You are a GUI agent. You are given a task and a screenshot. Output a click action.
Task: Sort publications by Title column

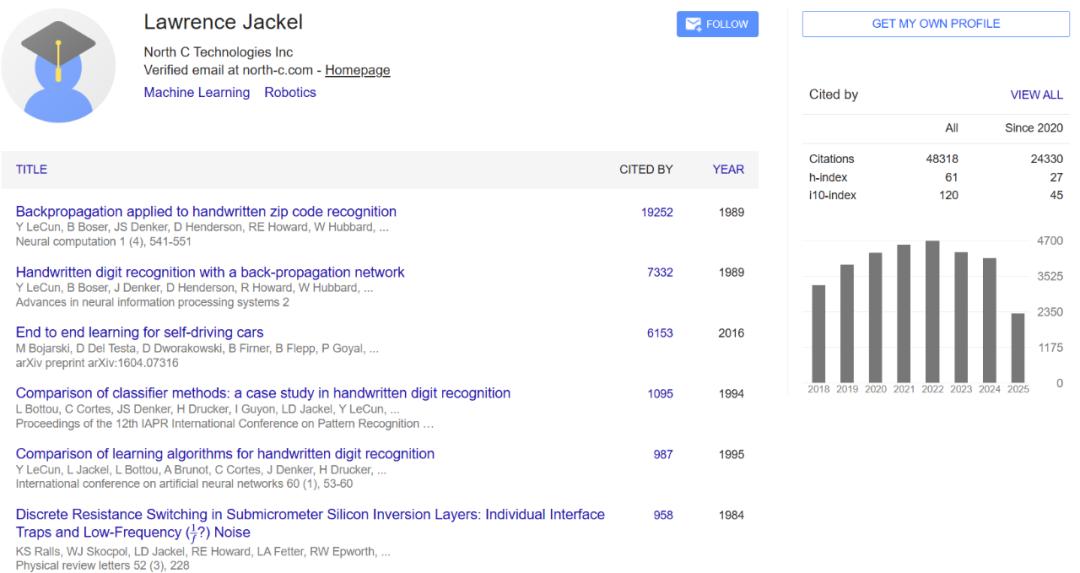(32, 169)
